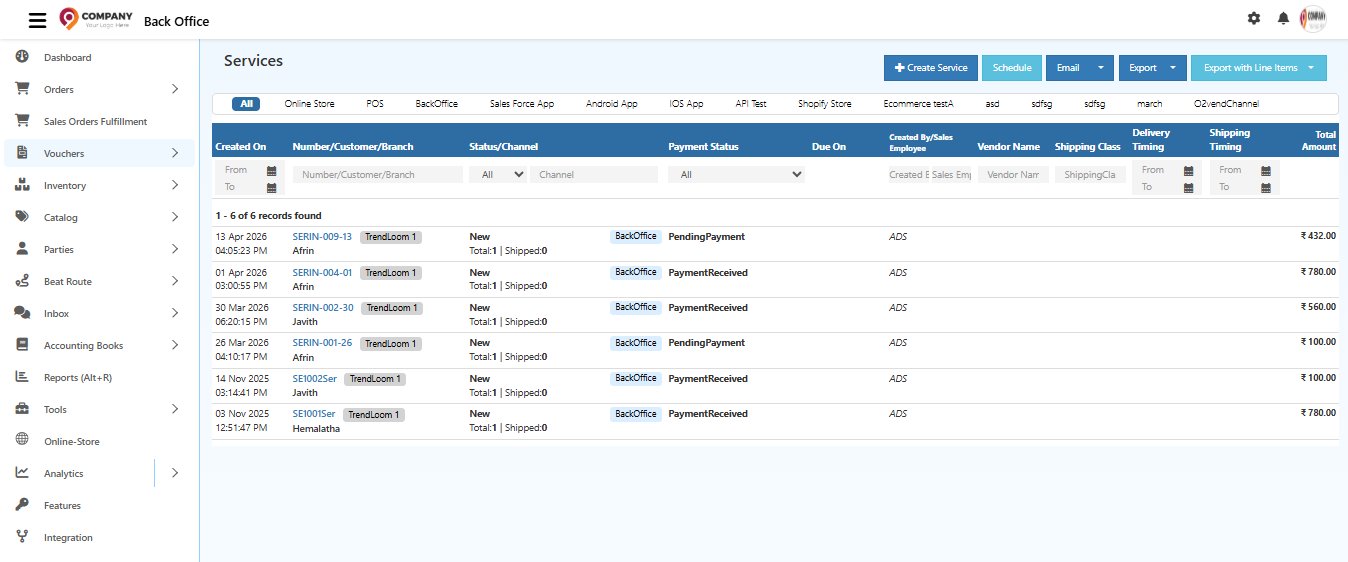Image resolution: width=1348 pixels, height=562 pixels.
Task: Click Accounting Books icon
Action: pos(22,345)
